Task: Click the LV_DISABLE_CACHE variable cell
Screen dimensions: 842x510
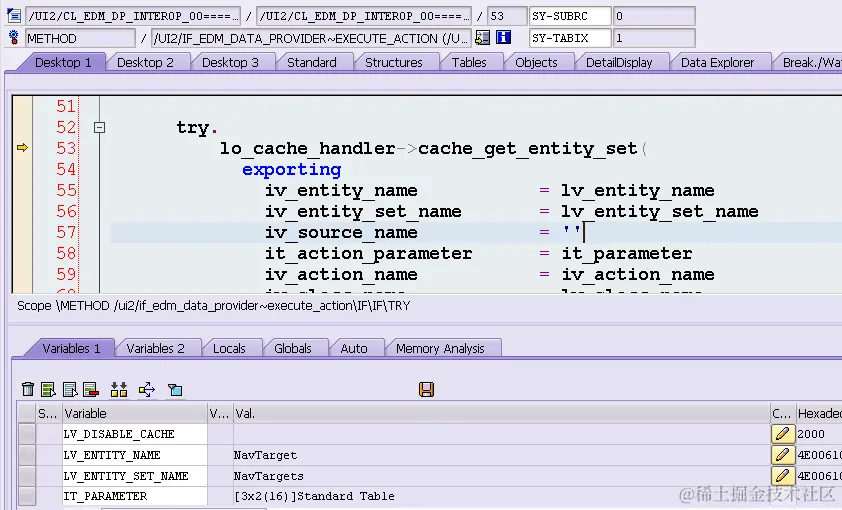Action: 135,434
